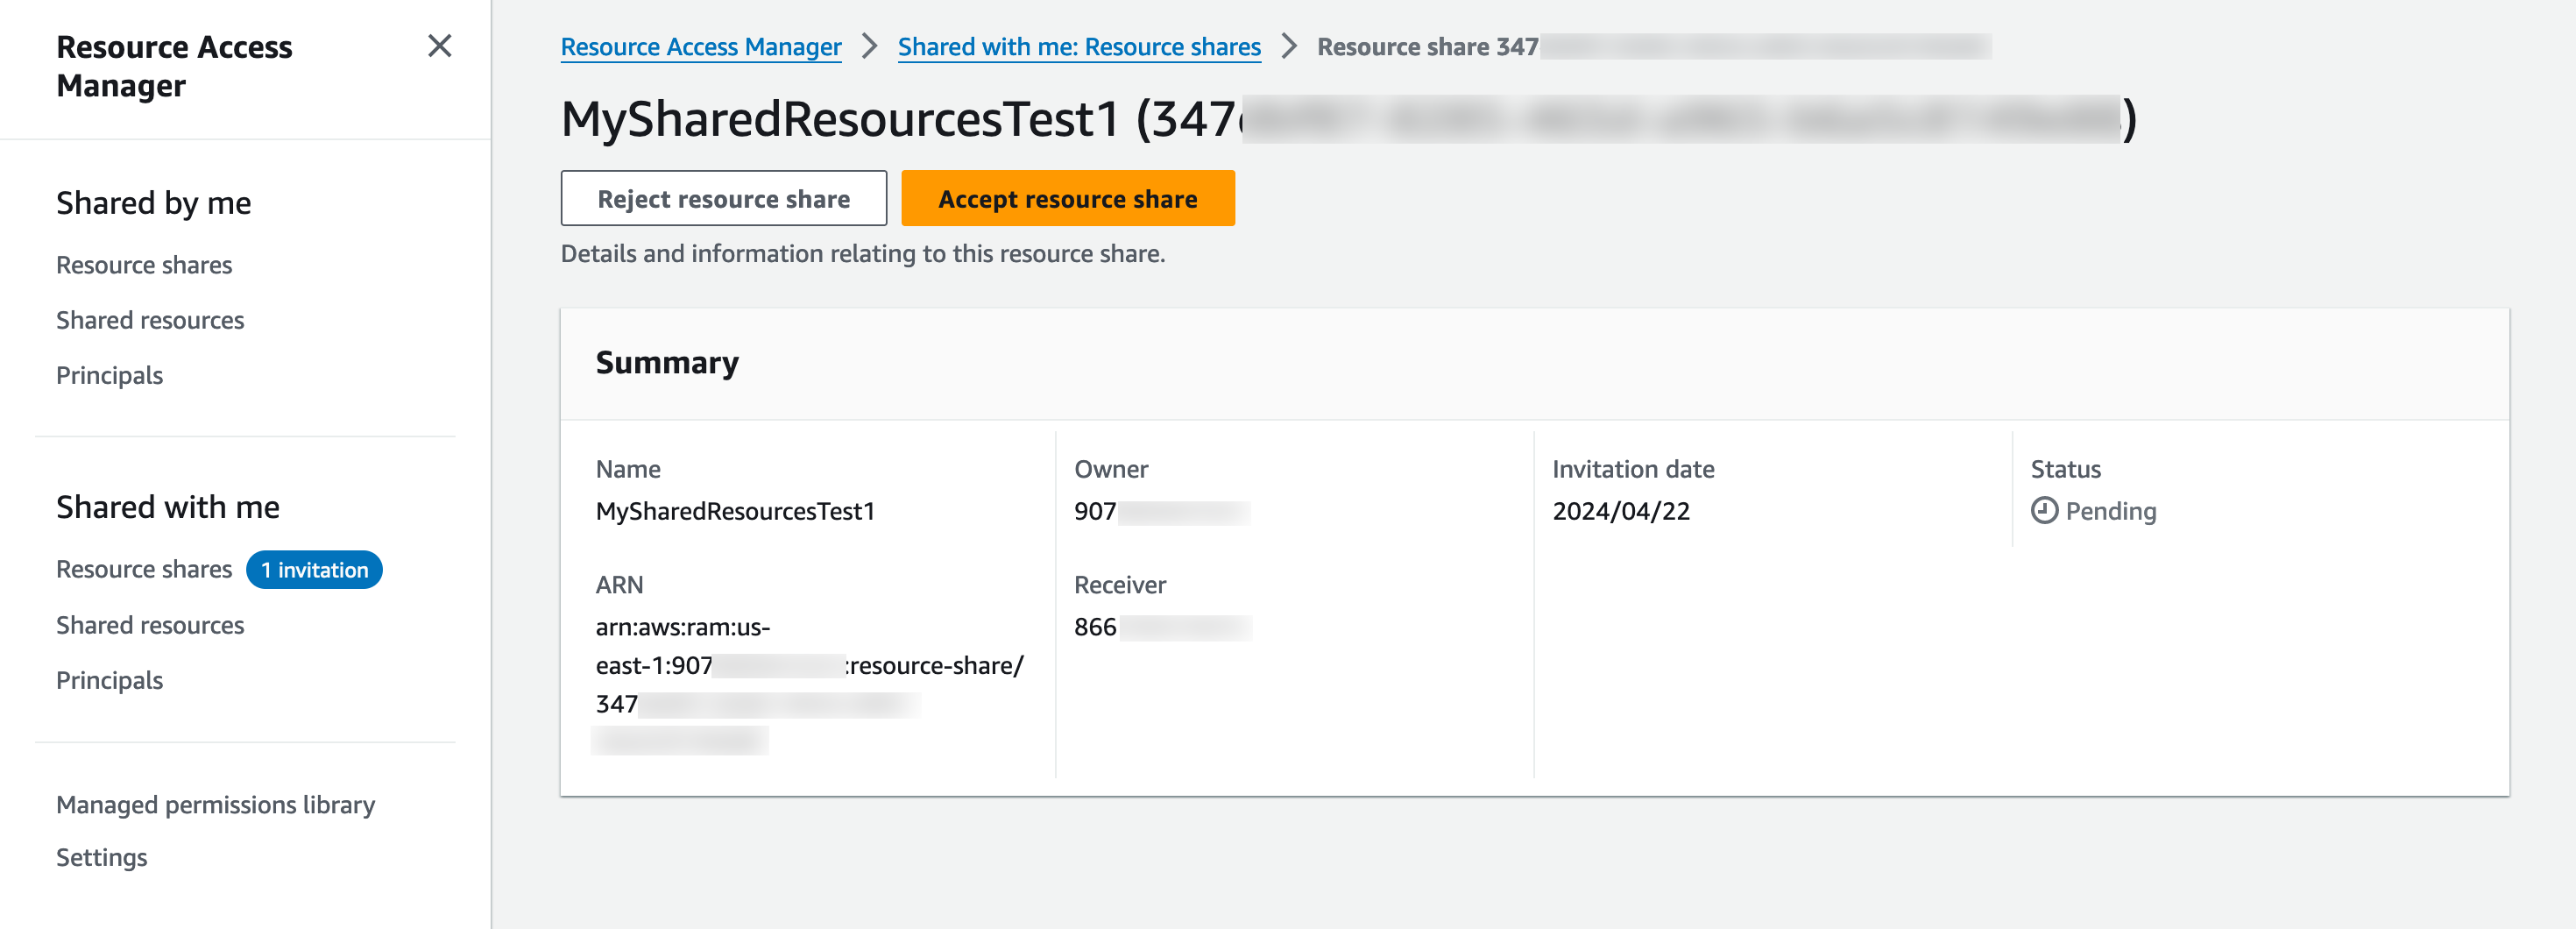This screenshot has width=2576, height=929.
Task: Open Principals under Shared by me
Action: tap(110, 375)
